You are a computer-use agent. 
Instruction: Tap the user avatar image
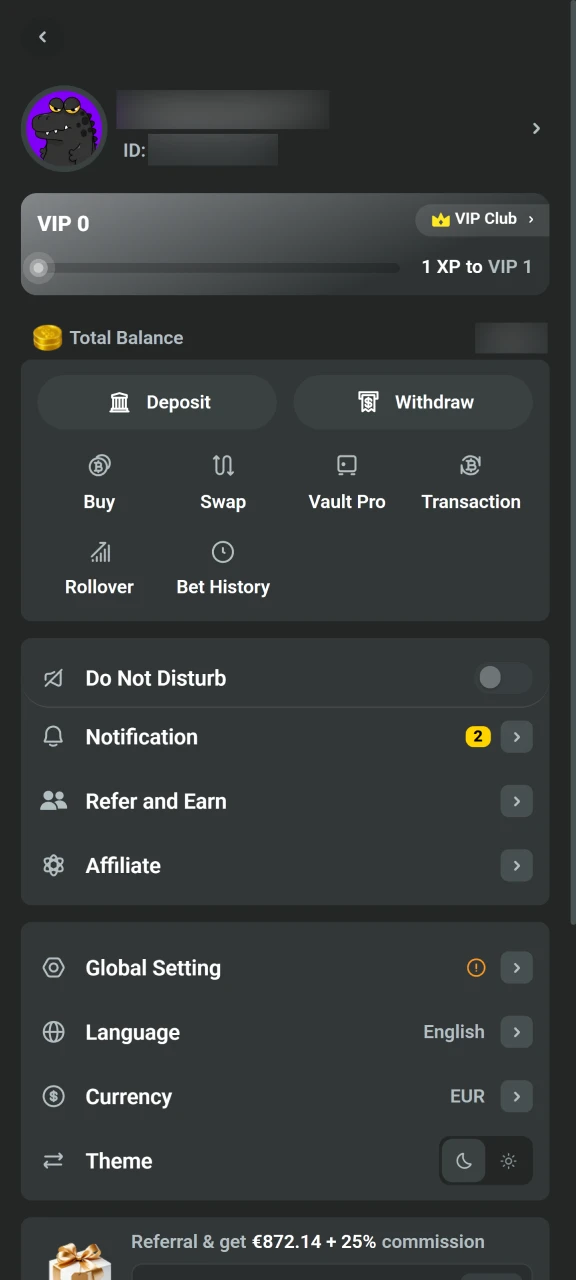64,128
